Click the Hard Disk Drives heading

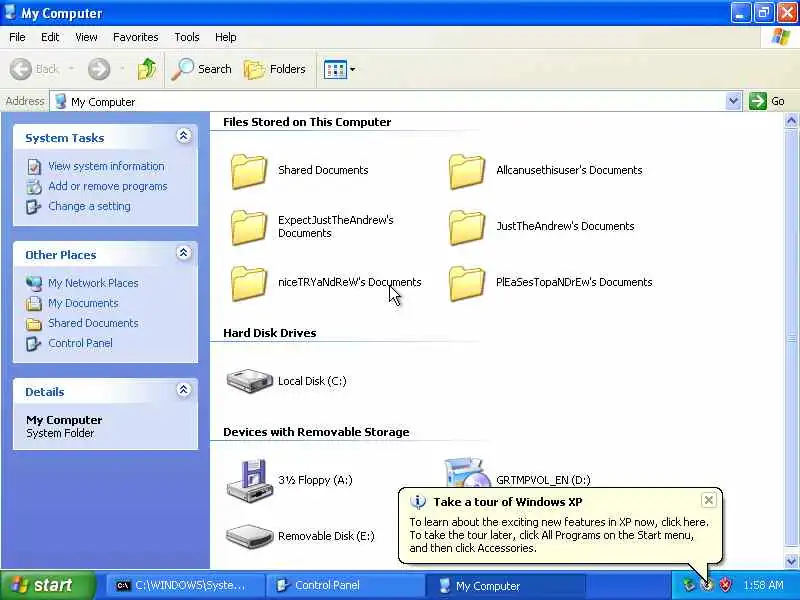click(x=269, y=333)
